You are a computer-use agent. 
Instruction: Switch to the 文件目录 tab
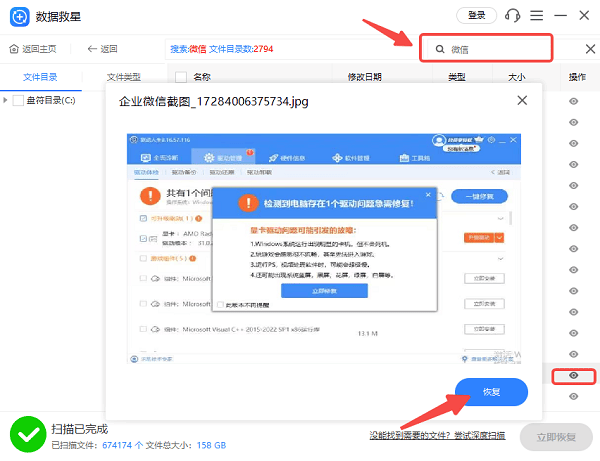(x=40, y=77)
